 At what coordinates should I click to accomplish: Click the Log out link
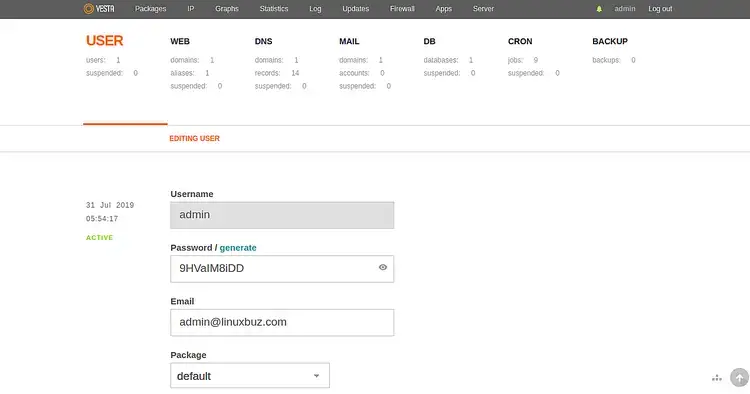coord(660,9)
